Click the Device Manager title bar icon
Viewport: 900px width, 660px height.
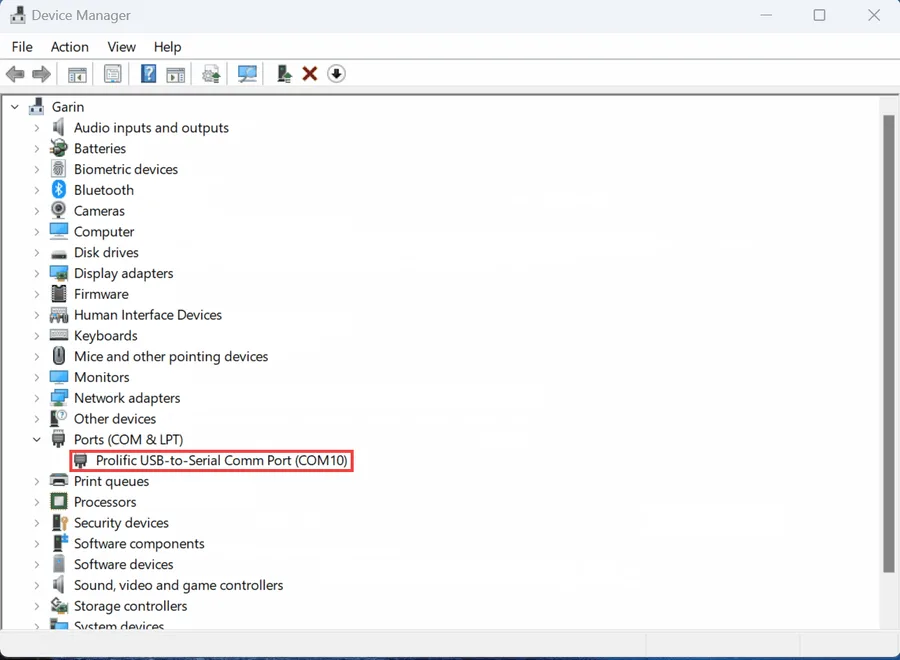(18, 15)
